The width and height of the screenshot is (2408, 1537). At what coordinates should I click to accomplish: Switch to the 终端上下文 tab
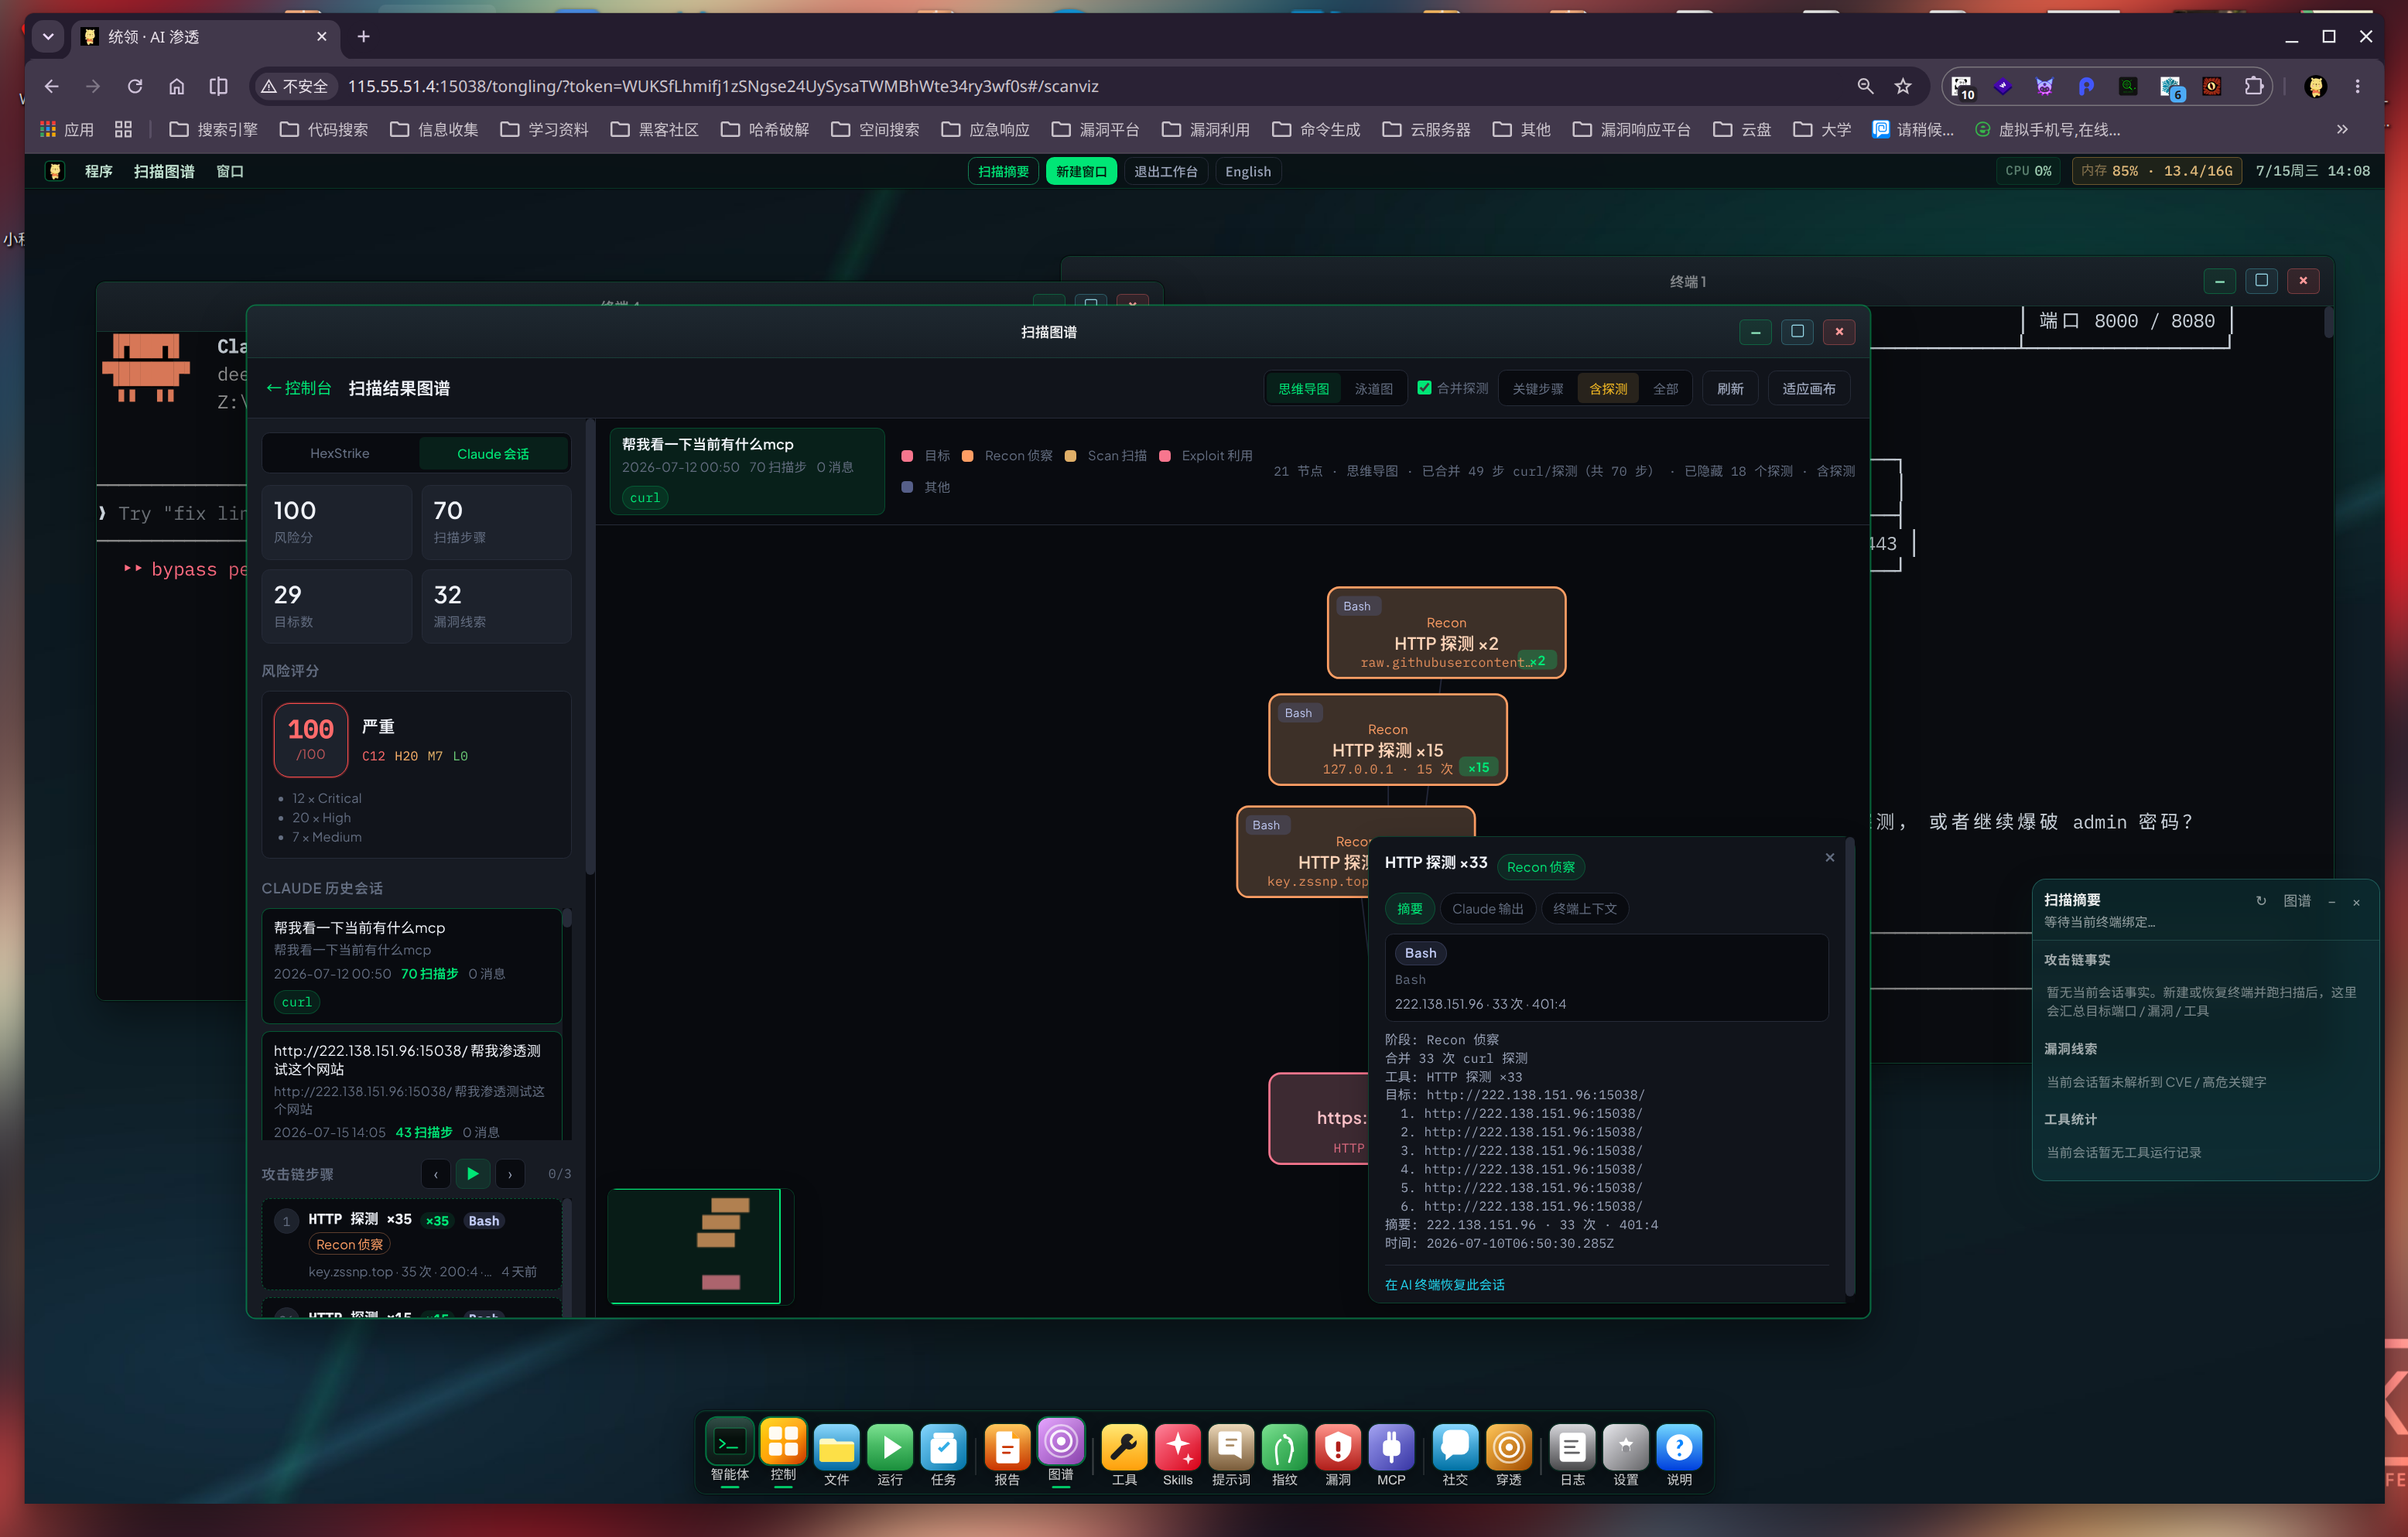coord(1584,908)
